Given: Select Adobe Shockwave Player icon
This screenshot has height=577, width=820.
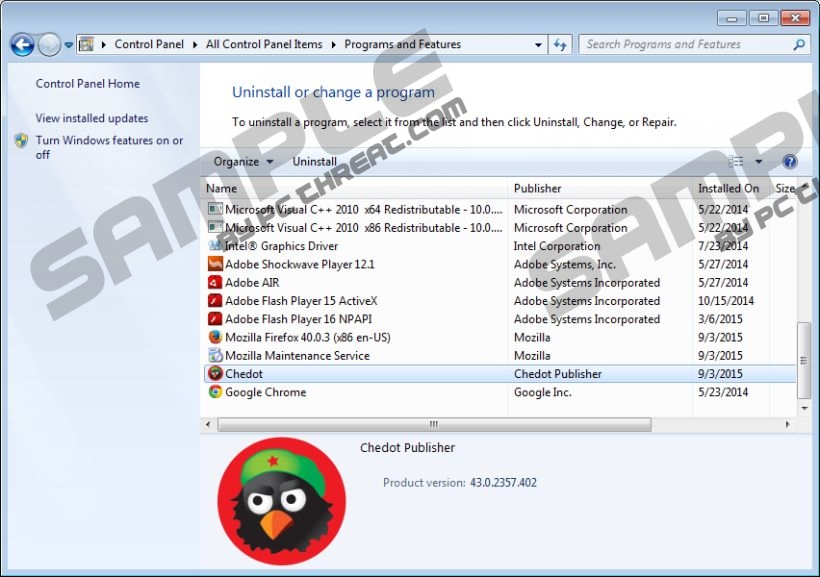Looking at the screenshot, I should (215, 264).
